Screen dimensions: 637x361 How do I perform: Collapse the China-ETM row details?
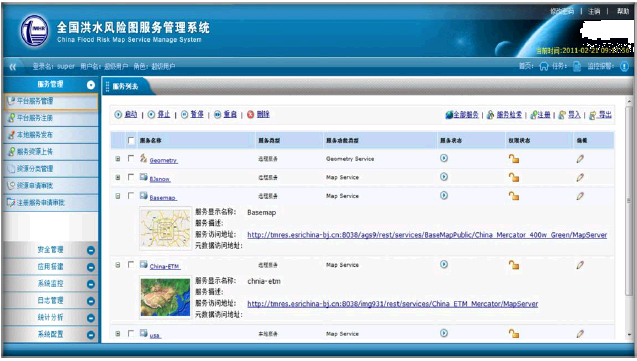click(x=117, y=265)
